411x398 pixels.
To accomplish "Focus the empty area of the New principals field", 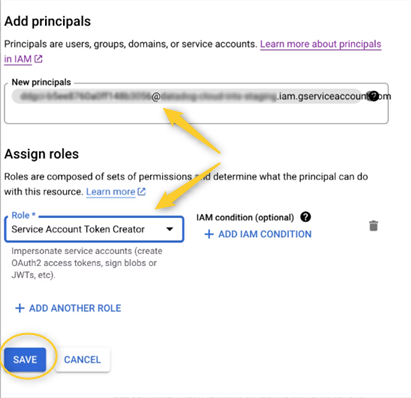I will [x=196, y=114].
